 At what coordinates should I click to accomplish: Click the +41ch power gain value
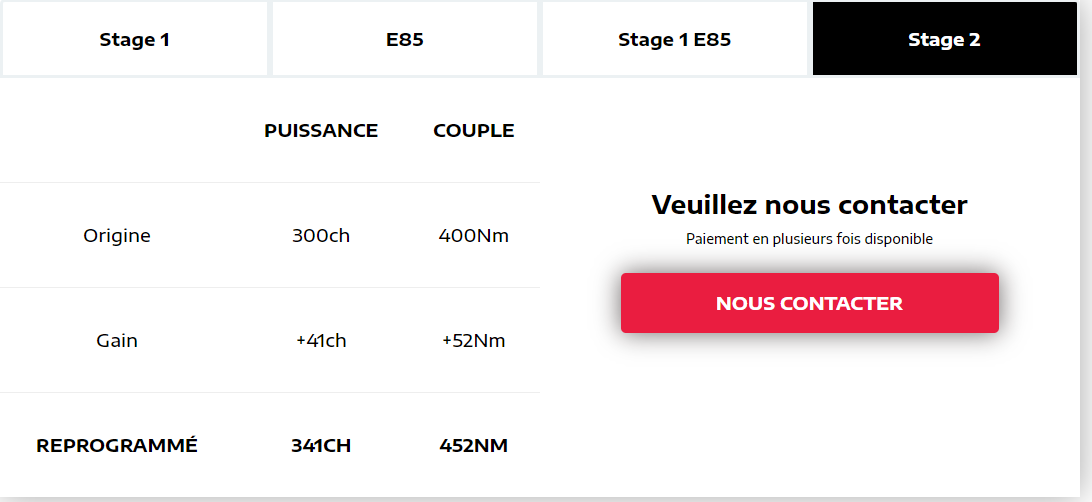[321, 341]
